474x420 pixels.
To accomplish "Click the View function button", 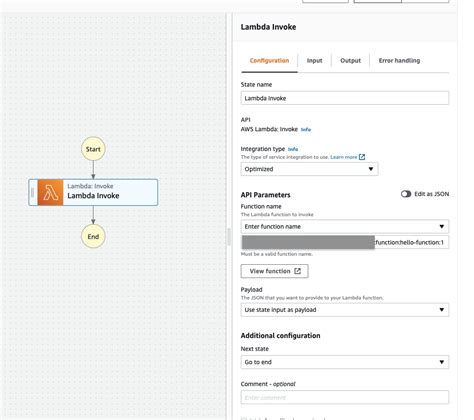I will 275,271.
